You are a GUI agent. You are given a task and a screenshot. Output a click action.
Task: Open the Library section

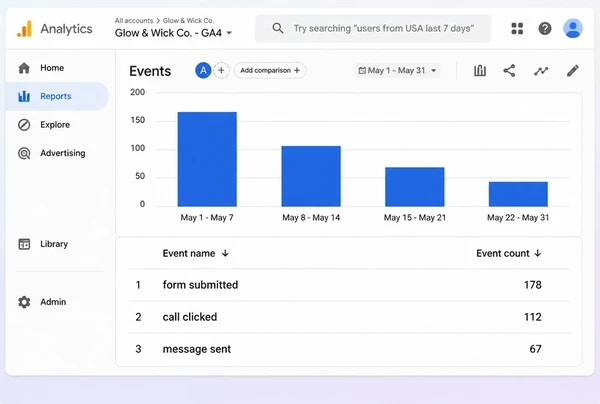point(57,244)
